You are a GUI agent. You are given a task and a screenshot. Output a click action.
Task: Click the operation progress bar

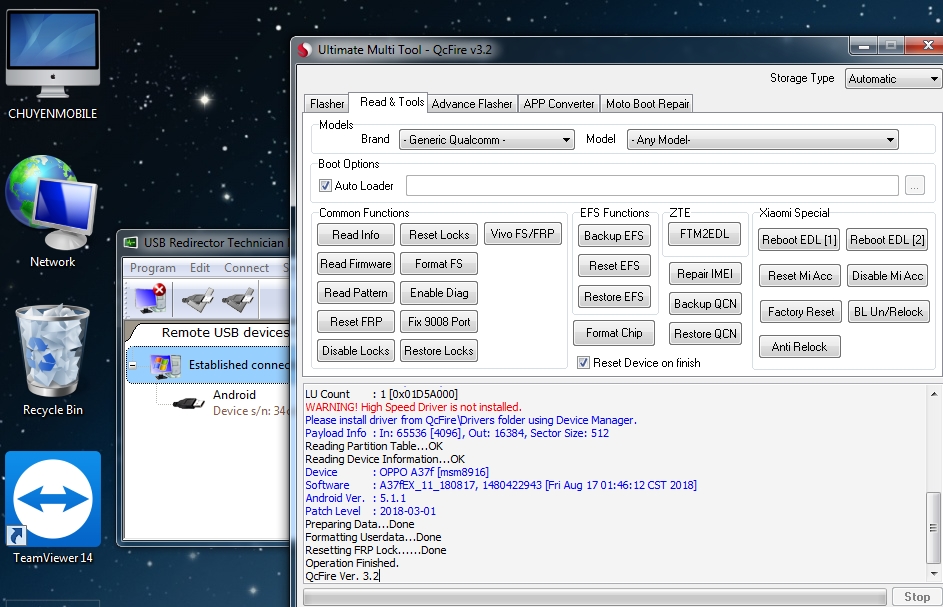[594, 597]
